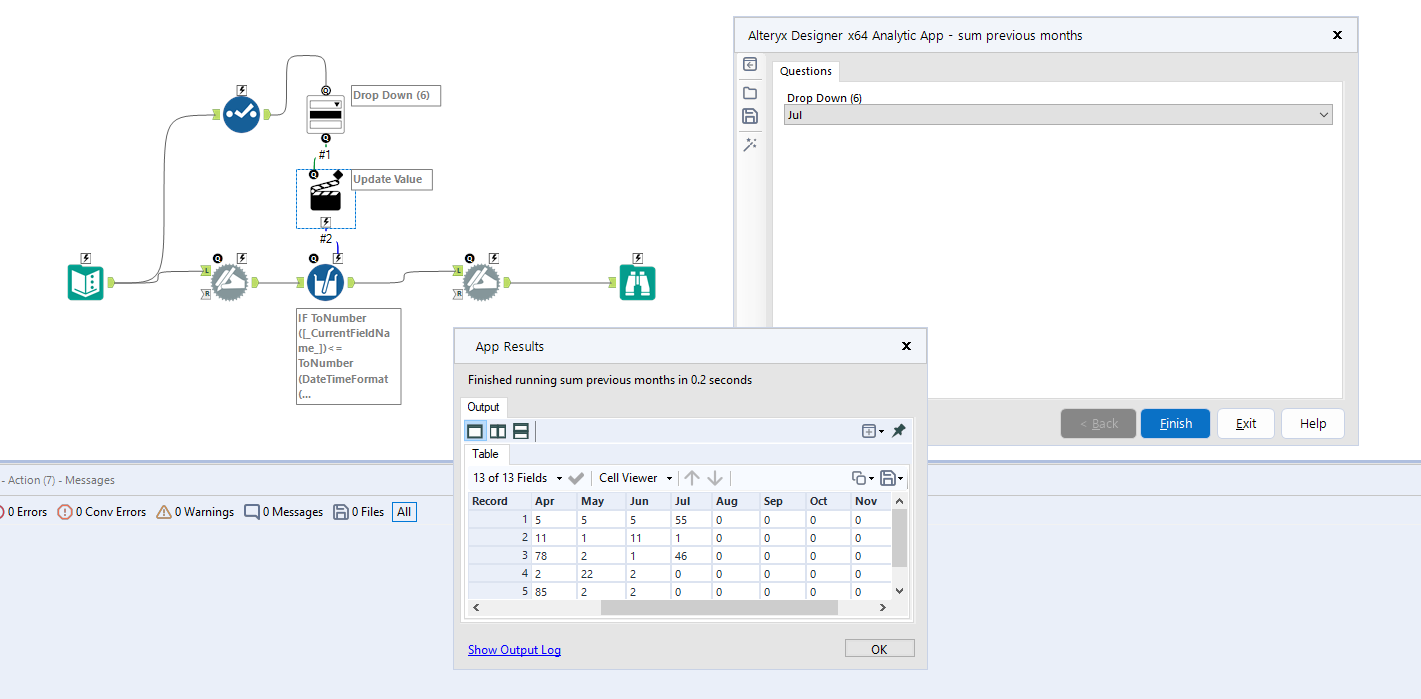Select the Questions tab
The width and height of the screenshot is (1421, 699).
click(806, 71)
